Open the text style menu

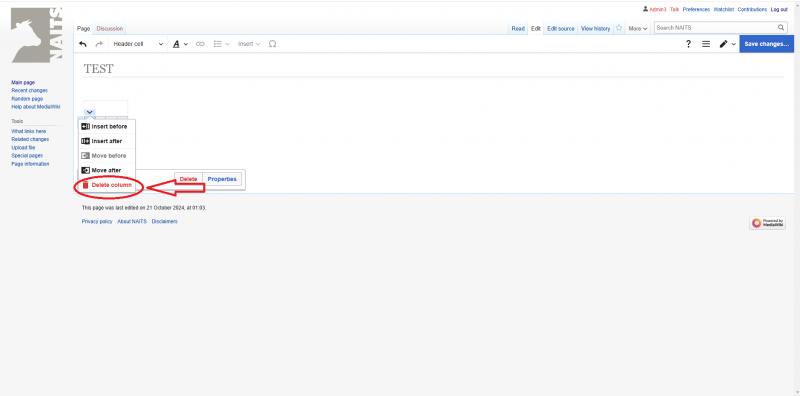180,44
